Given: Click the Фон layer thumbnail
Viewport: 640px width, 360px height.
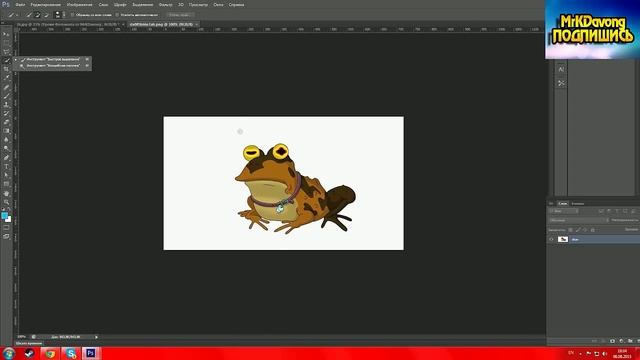Looking at the screenshot, I should 563,239.
